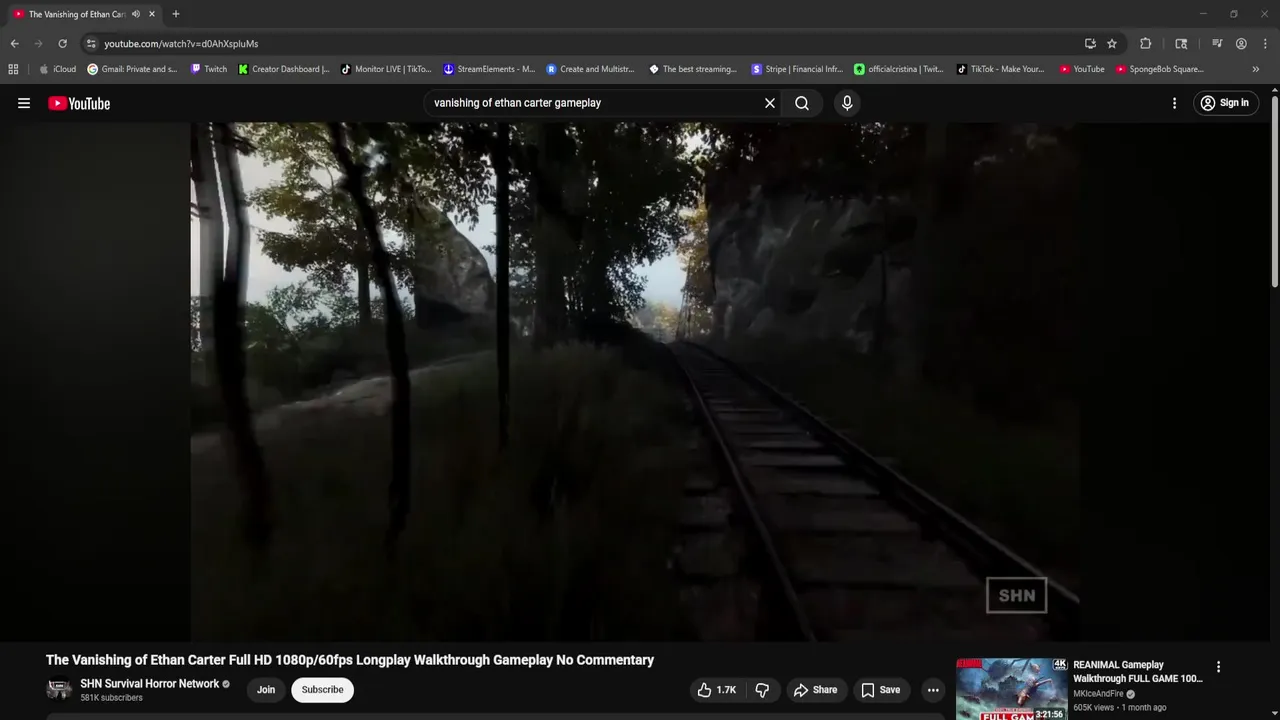This screenshot has height=720, width=1280.
Task: Visit MKIceAndFire channel name
Action: tap(1098, 694)
